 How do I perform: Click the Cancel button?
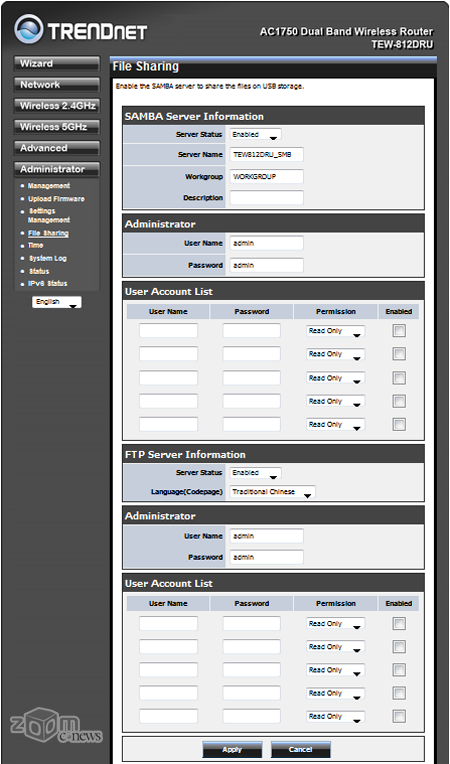[300, 749]
